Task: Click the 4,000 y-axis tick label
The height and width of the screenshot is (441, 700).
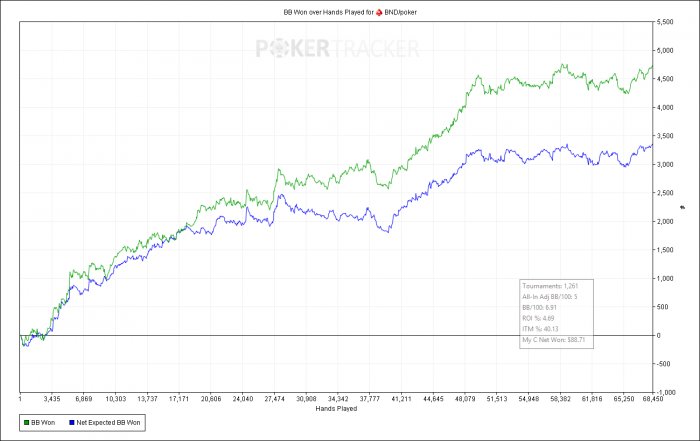Action: pos(665,108)
